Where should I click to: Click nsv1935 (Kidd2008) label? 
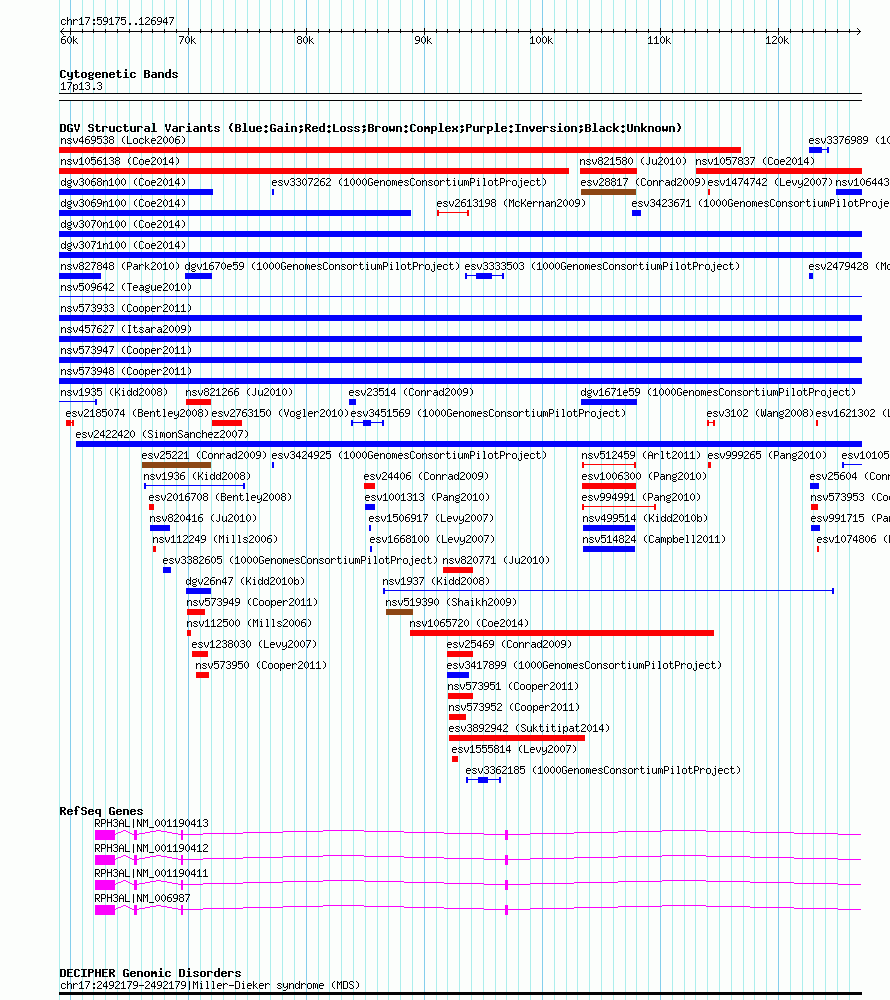114,393
